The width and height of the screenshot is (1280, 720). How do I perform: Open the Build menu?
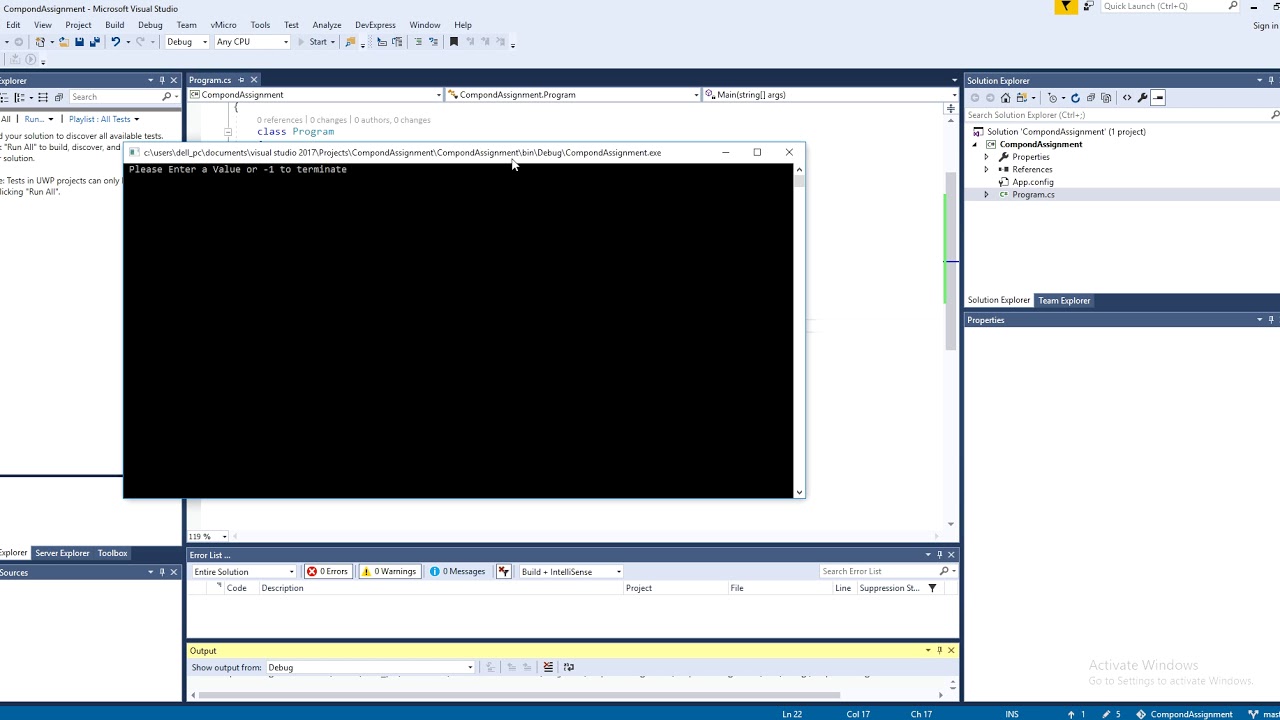pyautogui.click(x=115, y=25)
